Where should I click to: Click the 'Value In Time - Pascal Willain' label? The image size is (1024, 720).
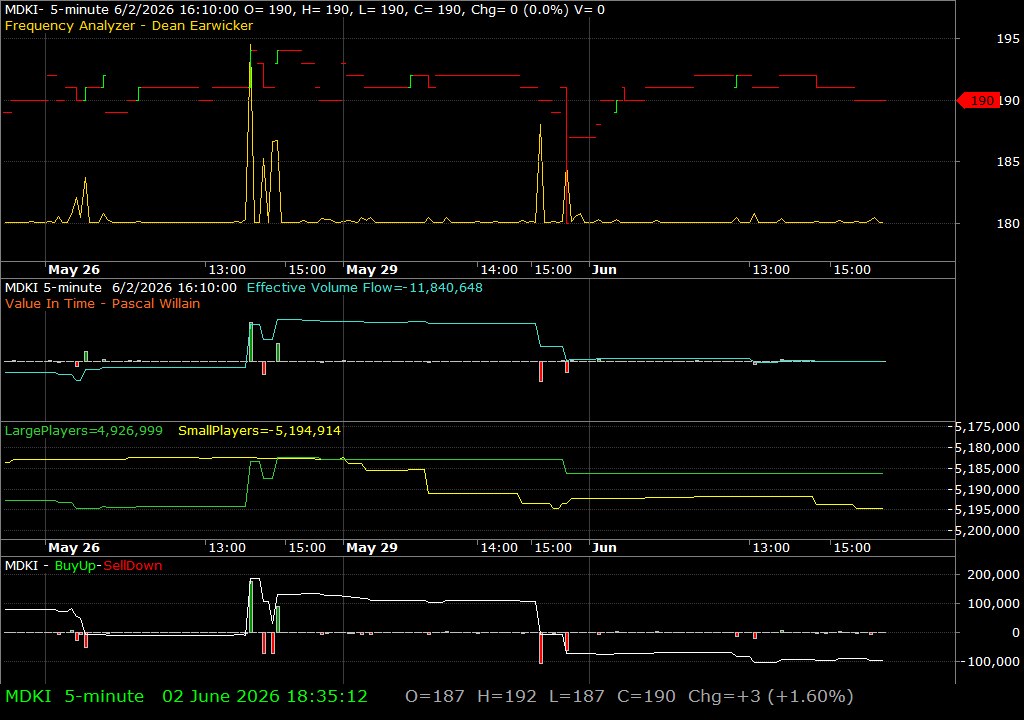103,303
